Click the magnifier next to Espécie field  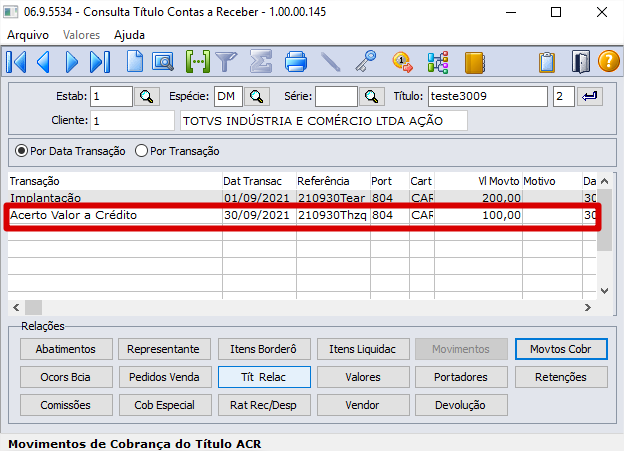pos(257,96)
